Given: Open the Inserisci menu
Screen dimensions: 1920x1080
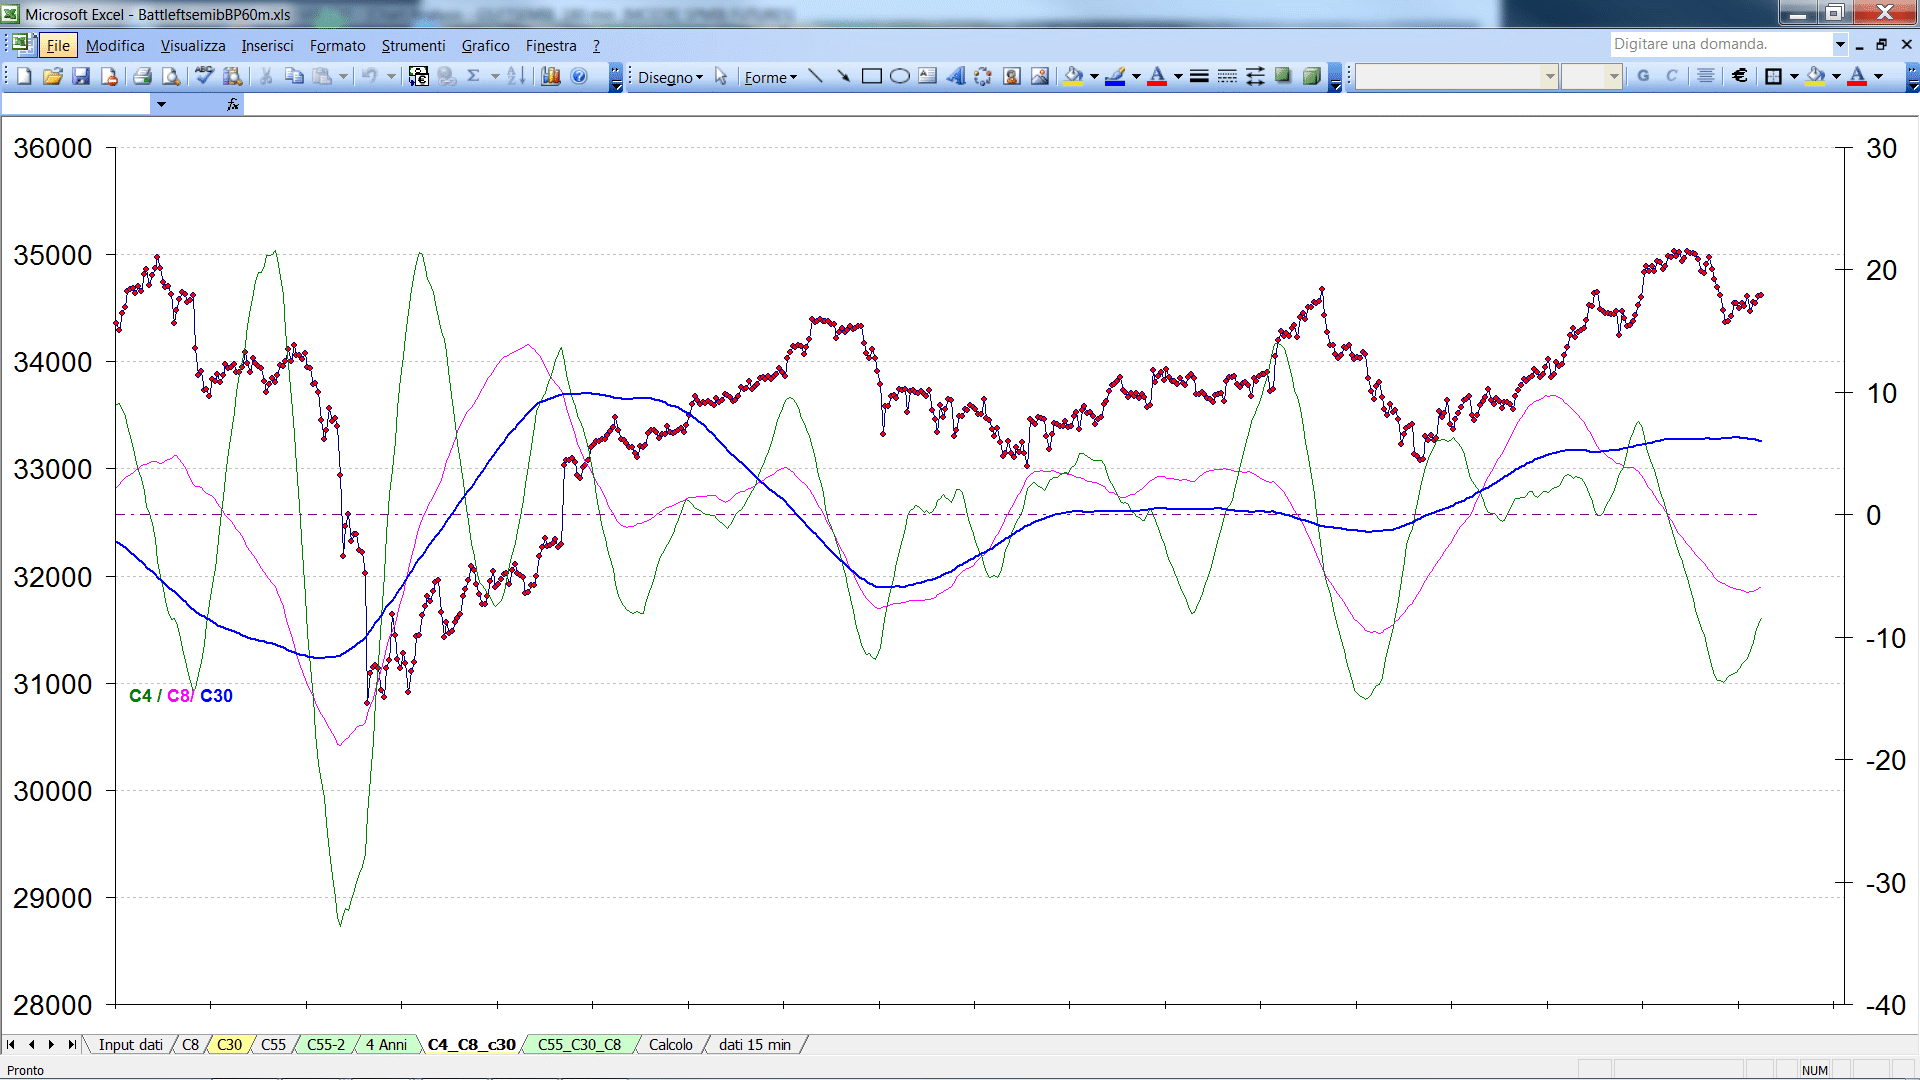Looking at the screenshot, I should [267, 45].
